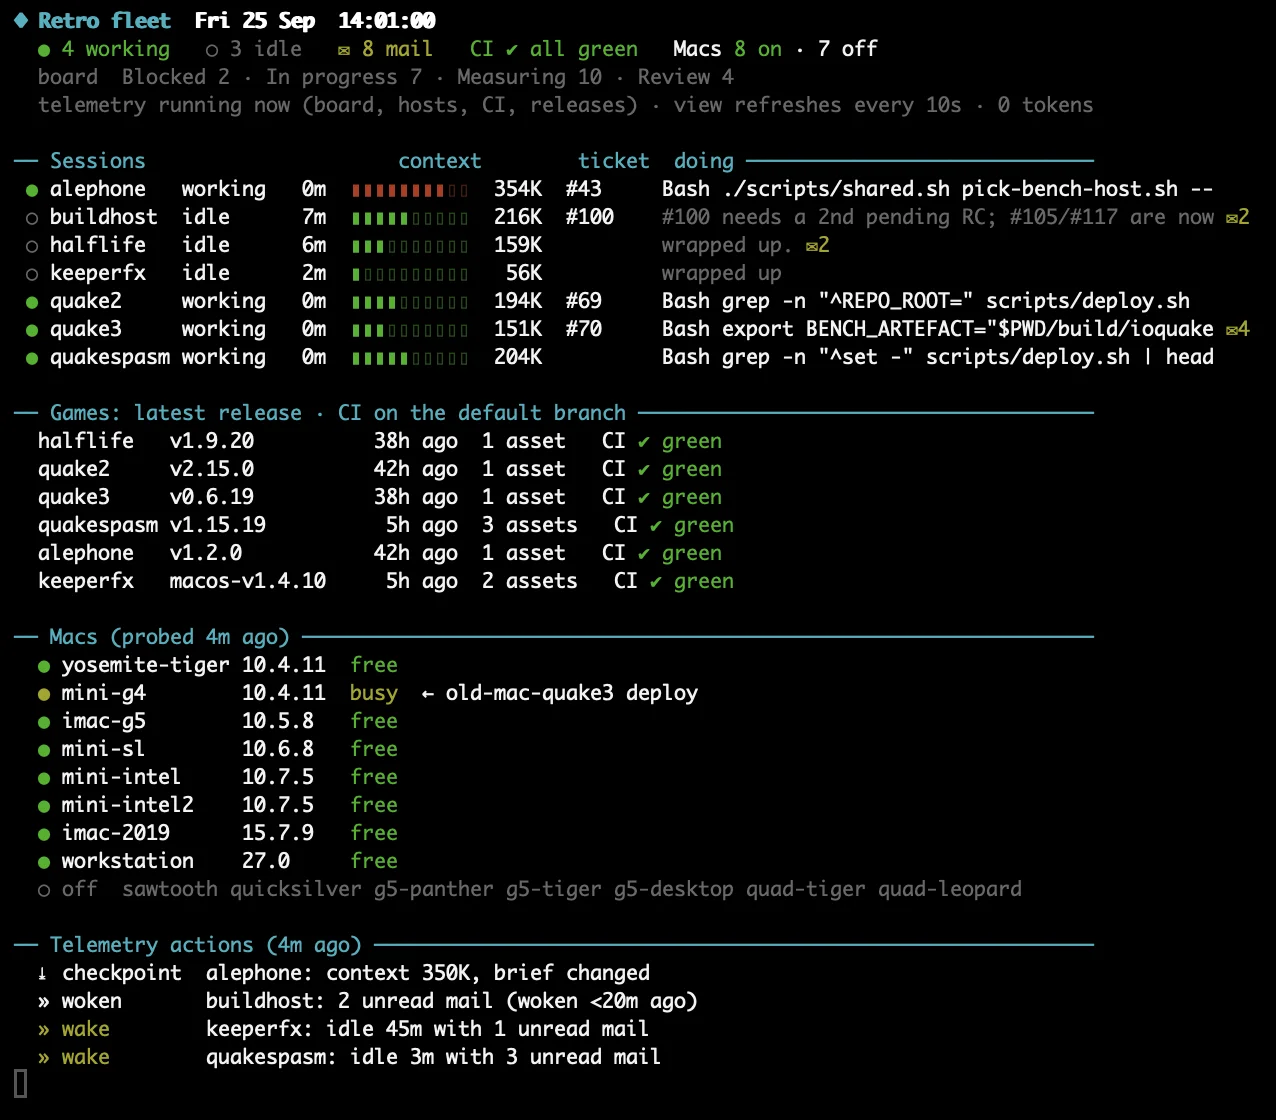The width and height of the screenshot is (1276, 1120).
Task: Click the Macs probed 4m ago header
Action: tap(170, 637)
